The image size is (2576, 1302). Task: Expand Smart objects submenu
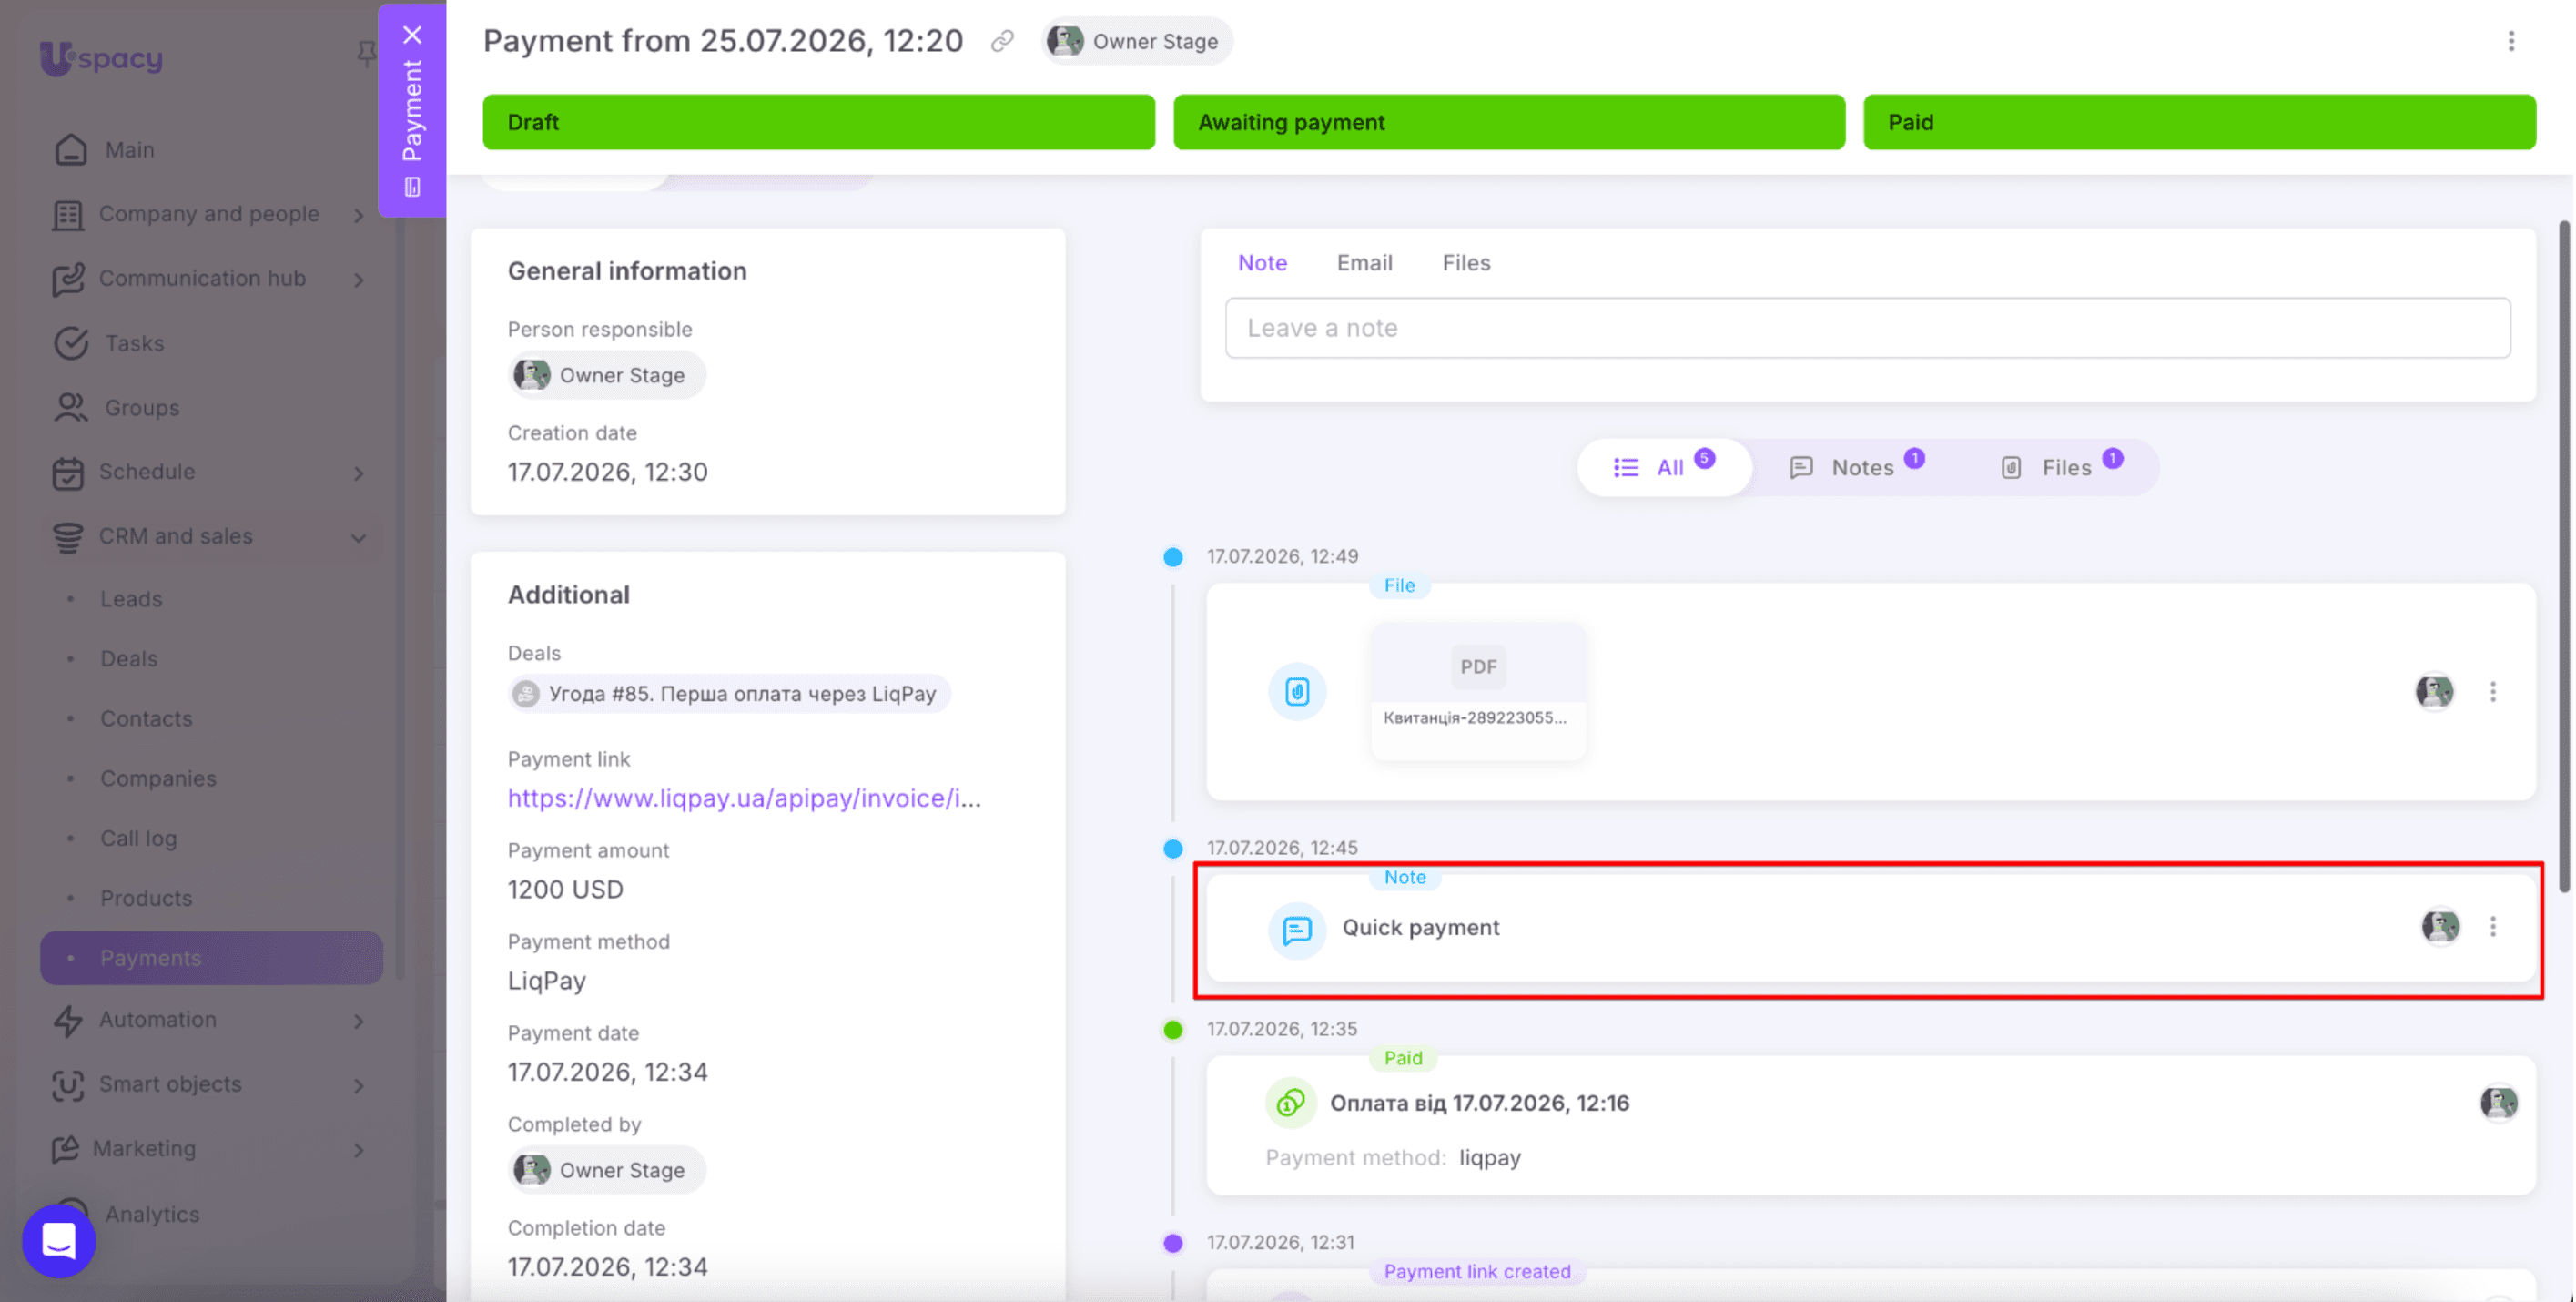point(359,1085)
